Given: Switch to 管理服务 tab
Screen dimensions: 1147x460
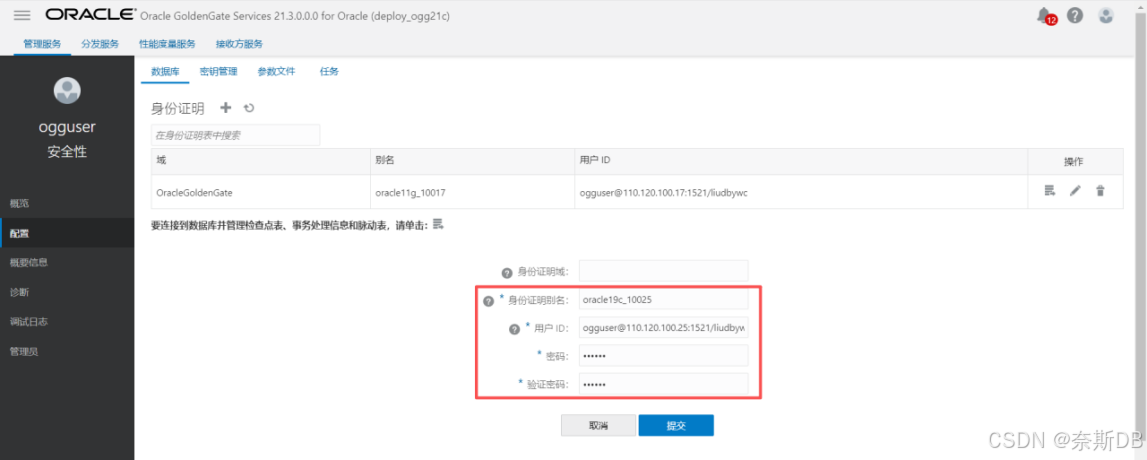Looking at the screenshot, I should pyautogui.click(x=42, y=44).
